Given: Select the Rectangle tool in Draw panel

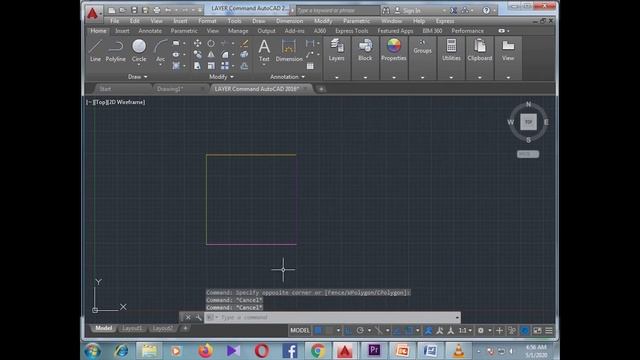Looking at the screenshot, I should tap(176, 43).
